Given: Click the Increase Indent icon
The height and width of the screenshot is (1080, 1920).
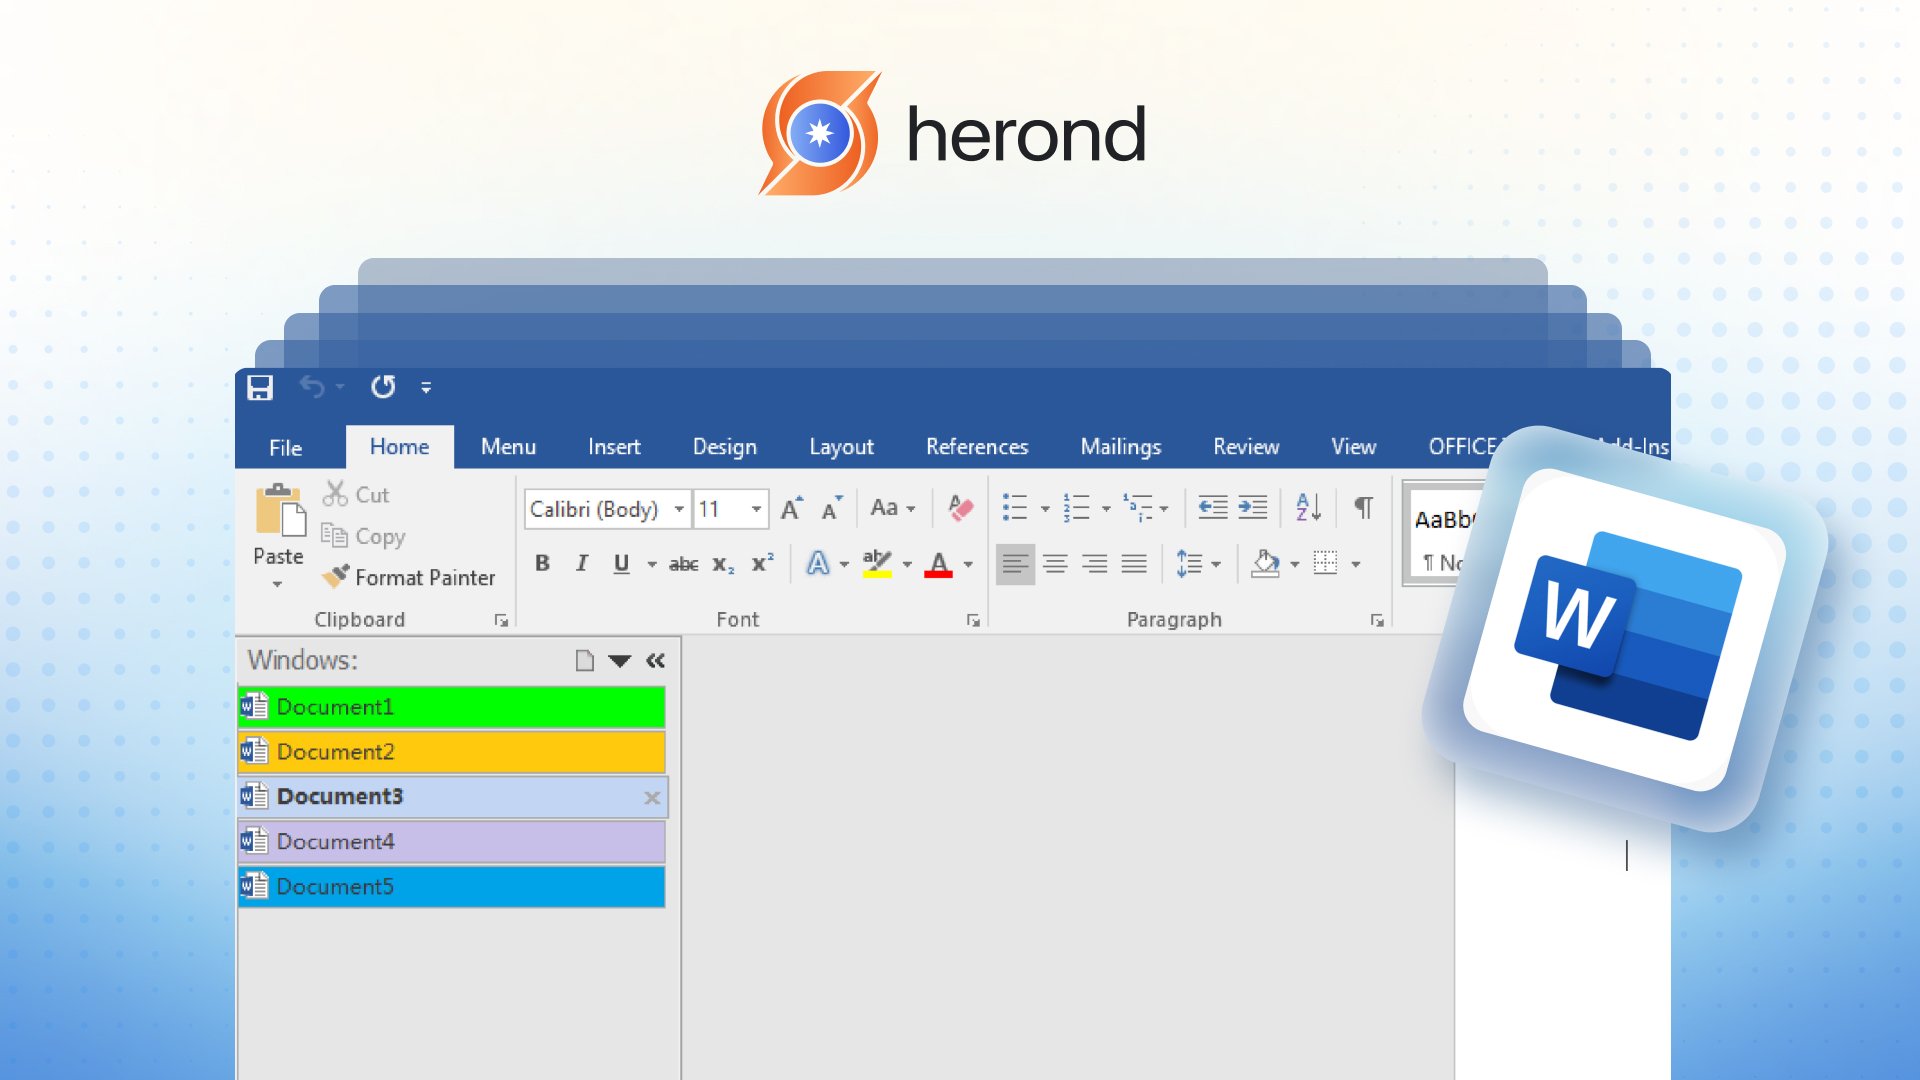Looking at the screenshot, I should point(1253,508).
